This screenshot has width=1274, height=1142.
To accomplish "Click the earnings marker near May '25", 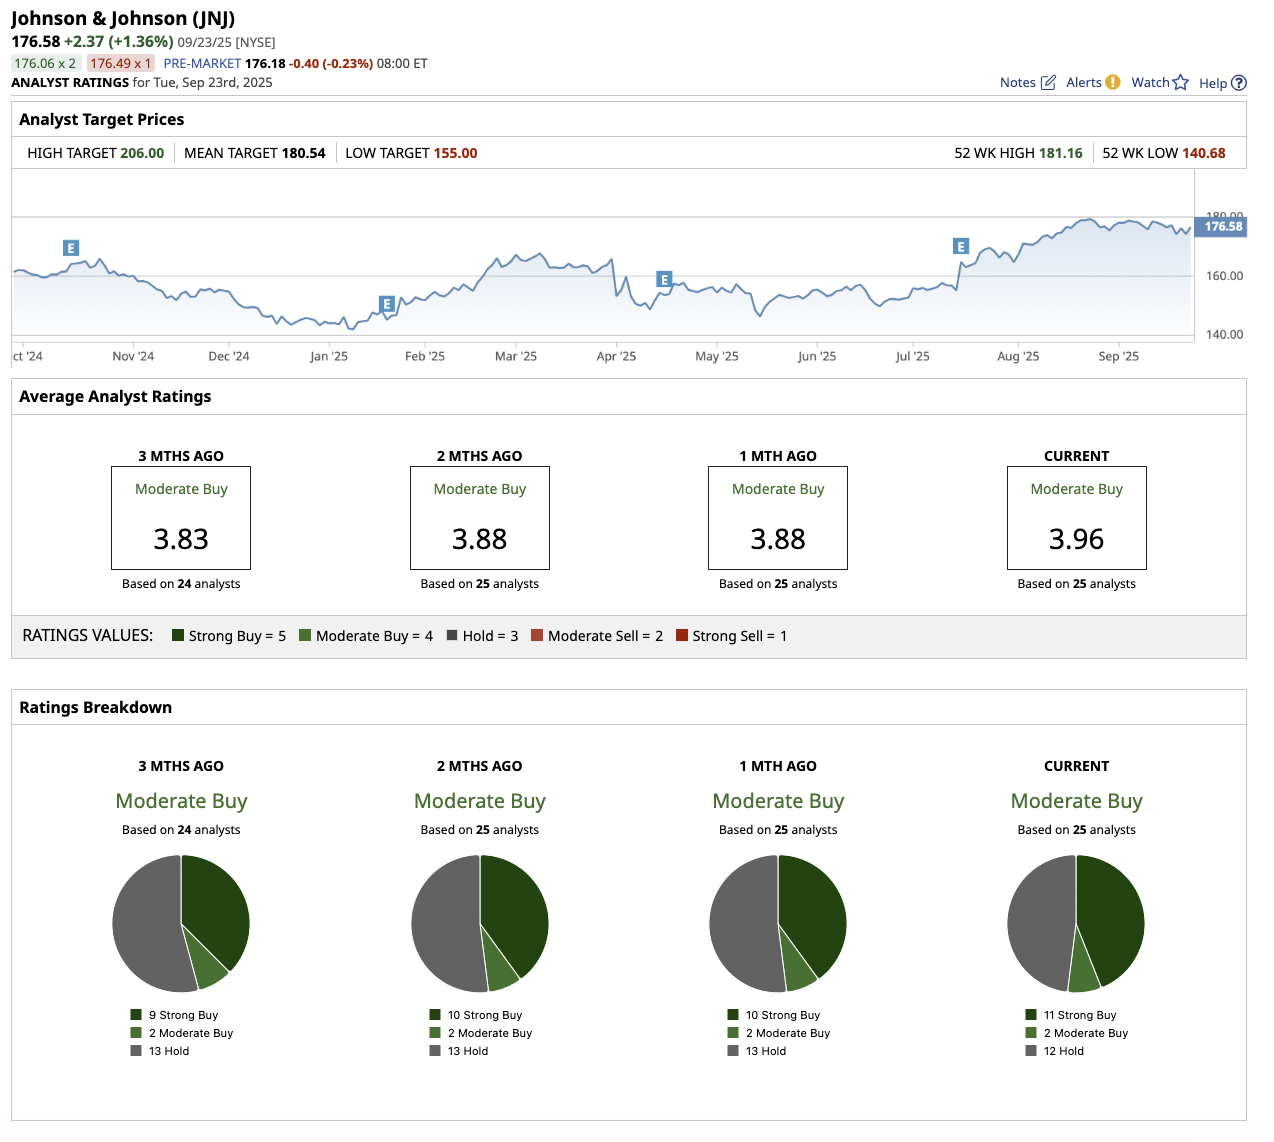I will (x=664, y=280).
